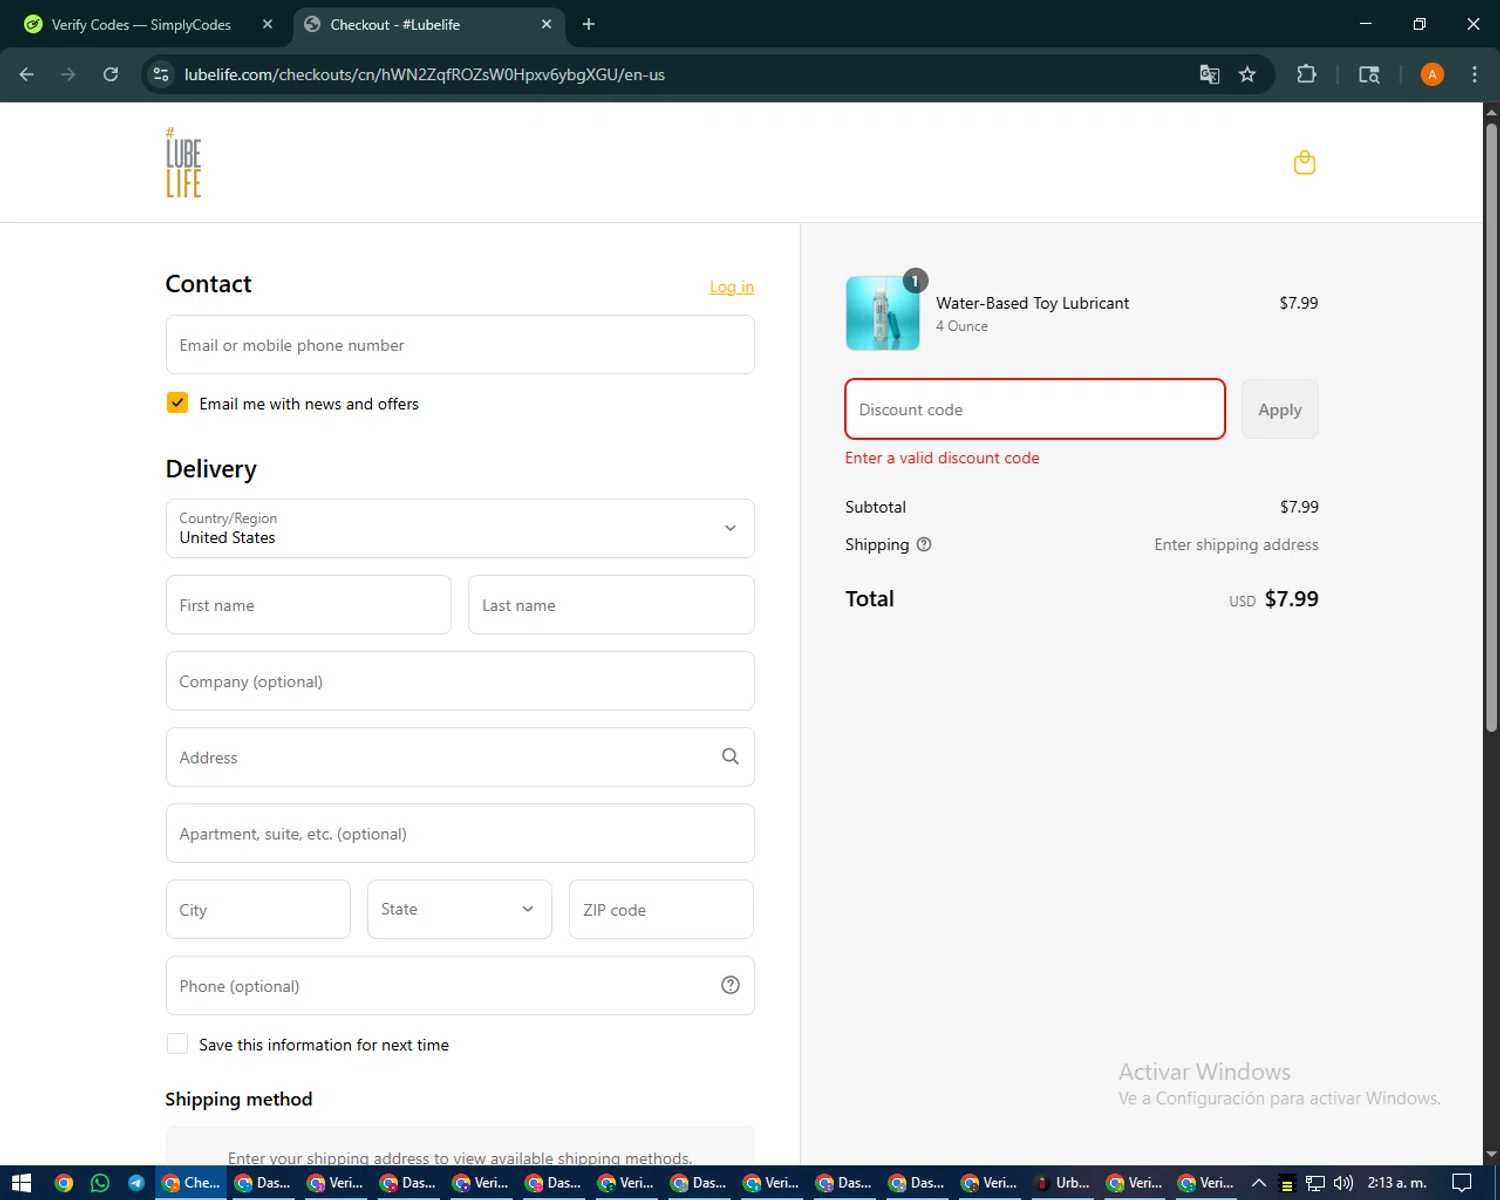Screen dimensions: 1500x1200
Task: Click the browser forward arrow
Action: [68, 74]
